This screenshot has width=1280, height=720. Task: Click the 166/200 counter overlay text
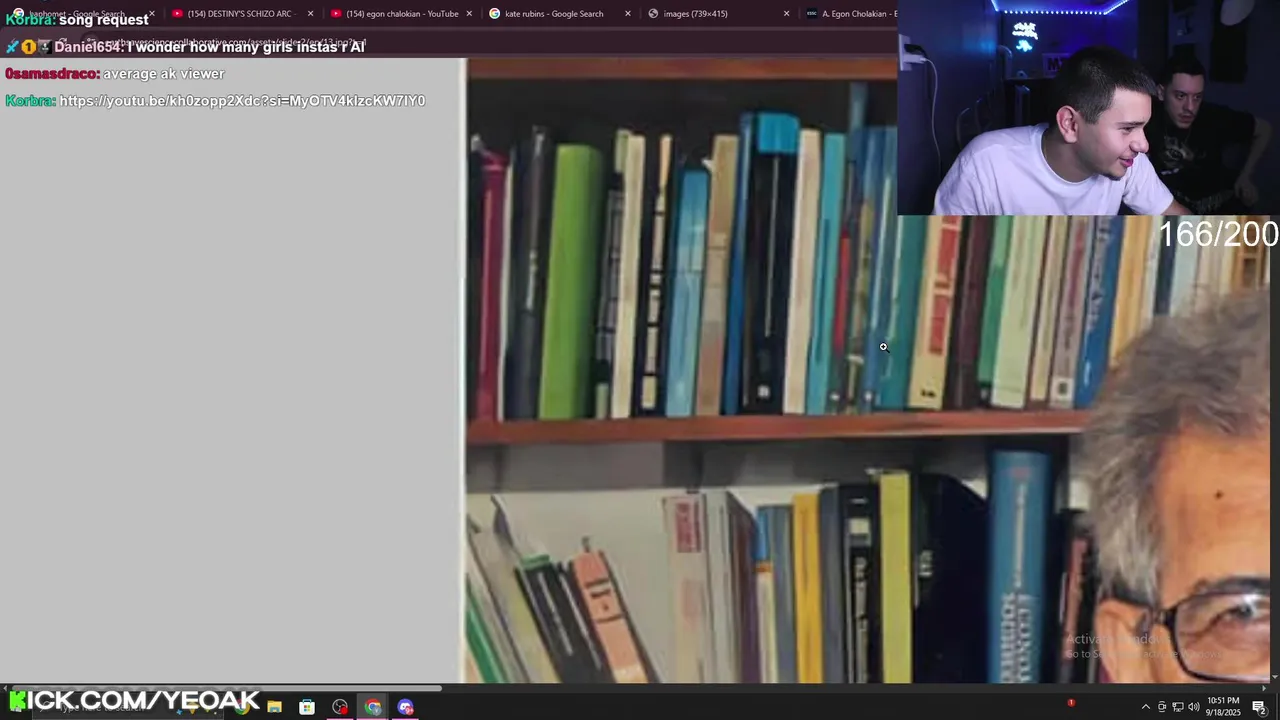point(1218,234)
